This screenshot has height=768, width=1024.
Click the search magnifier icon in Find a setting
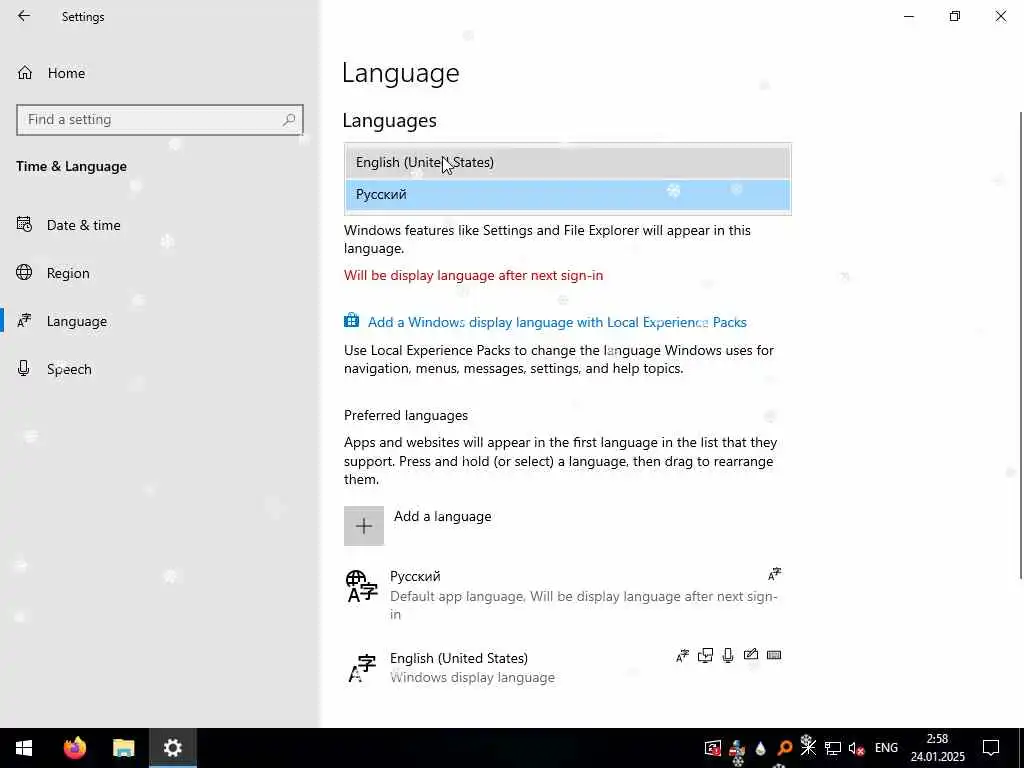coord(289,120)
